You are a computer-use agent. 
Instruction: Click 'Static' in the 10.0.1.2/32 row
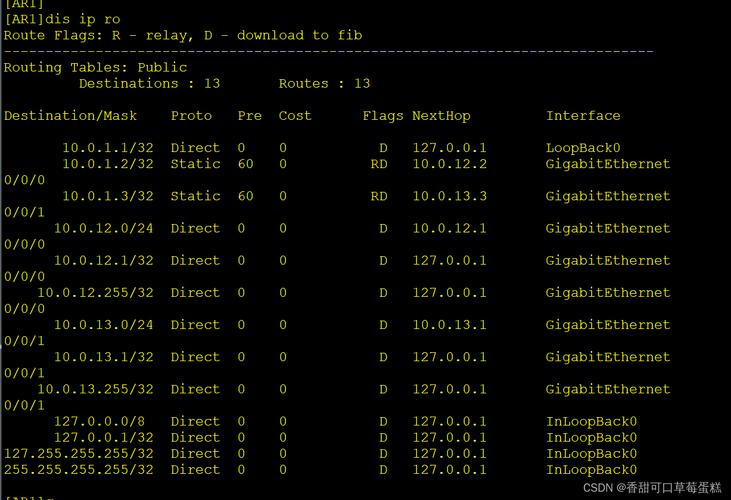(195, 164)
